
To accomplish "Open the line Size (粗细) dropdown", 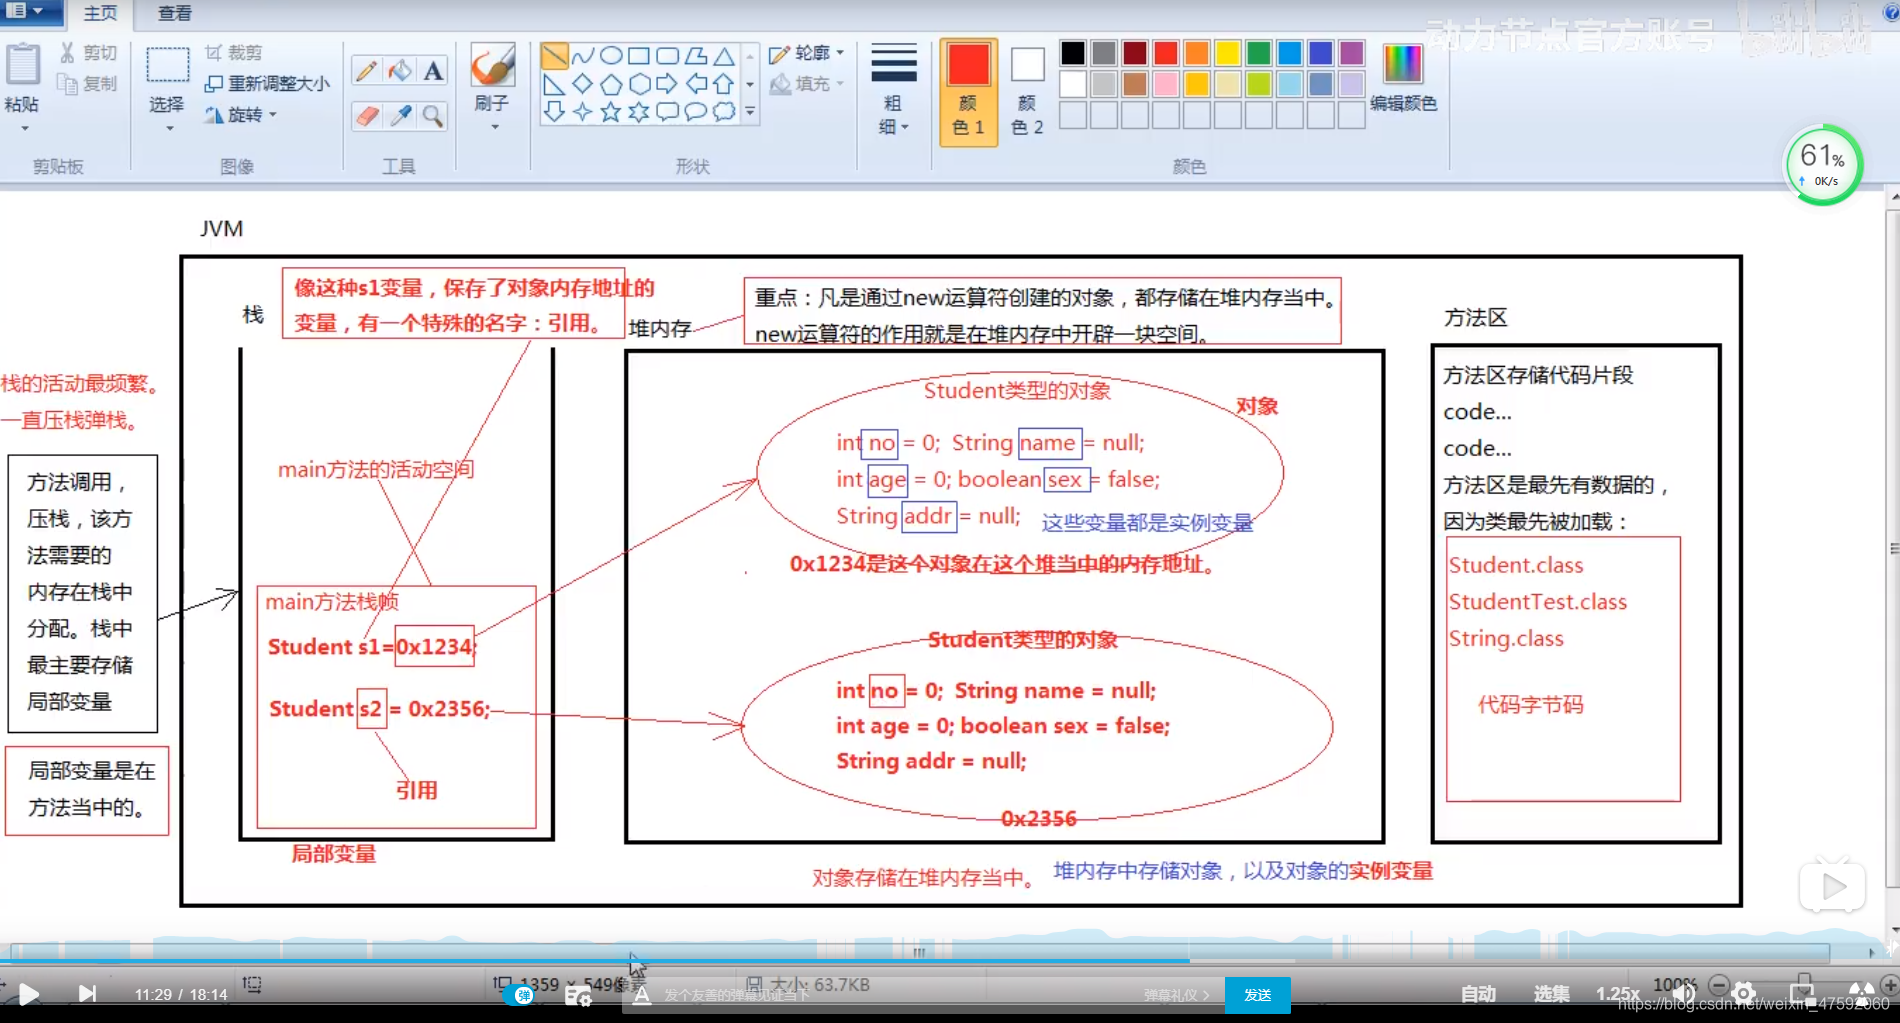I will pyautogui.click(x=893, y=90).
